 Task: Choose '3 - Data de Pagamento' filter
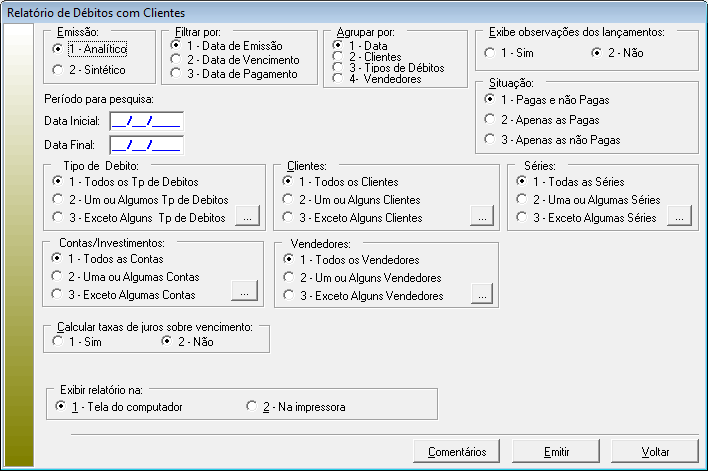(177, 72)
